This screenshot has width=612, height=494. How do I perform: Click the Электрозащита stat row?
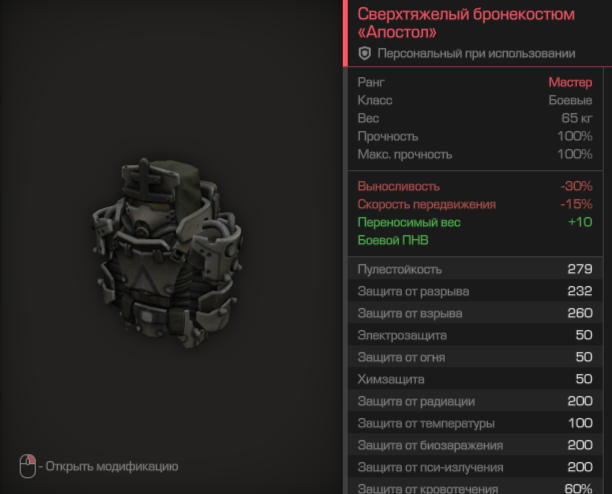(475, 335)
